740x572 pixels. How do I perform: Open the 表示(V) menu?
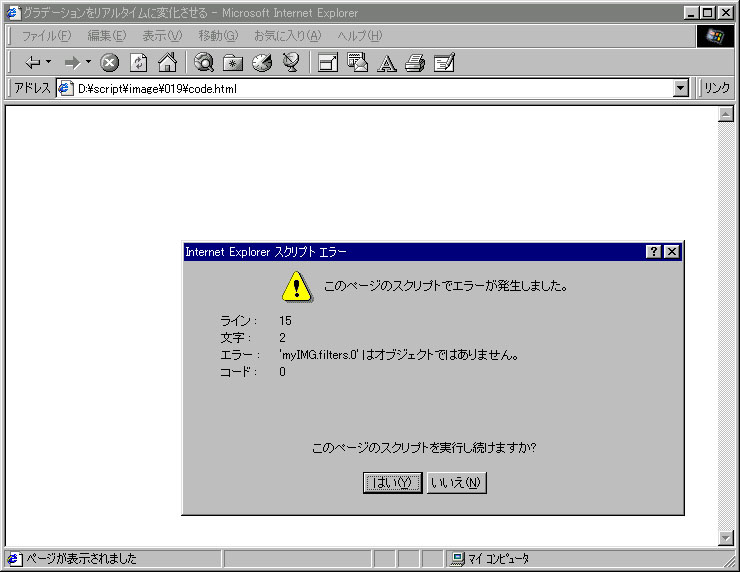(162, 36)
